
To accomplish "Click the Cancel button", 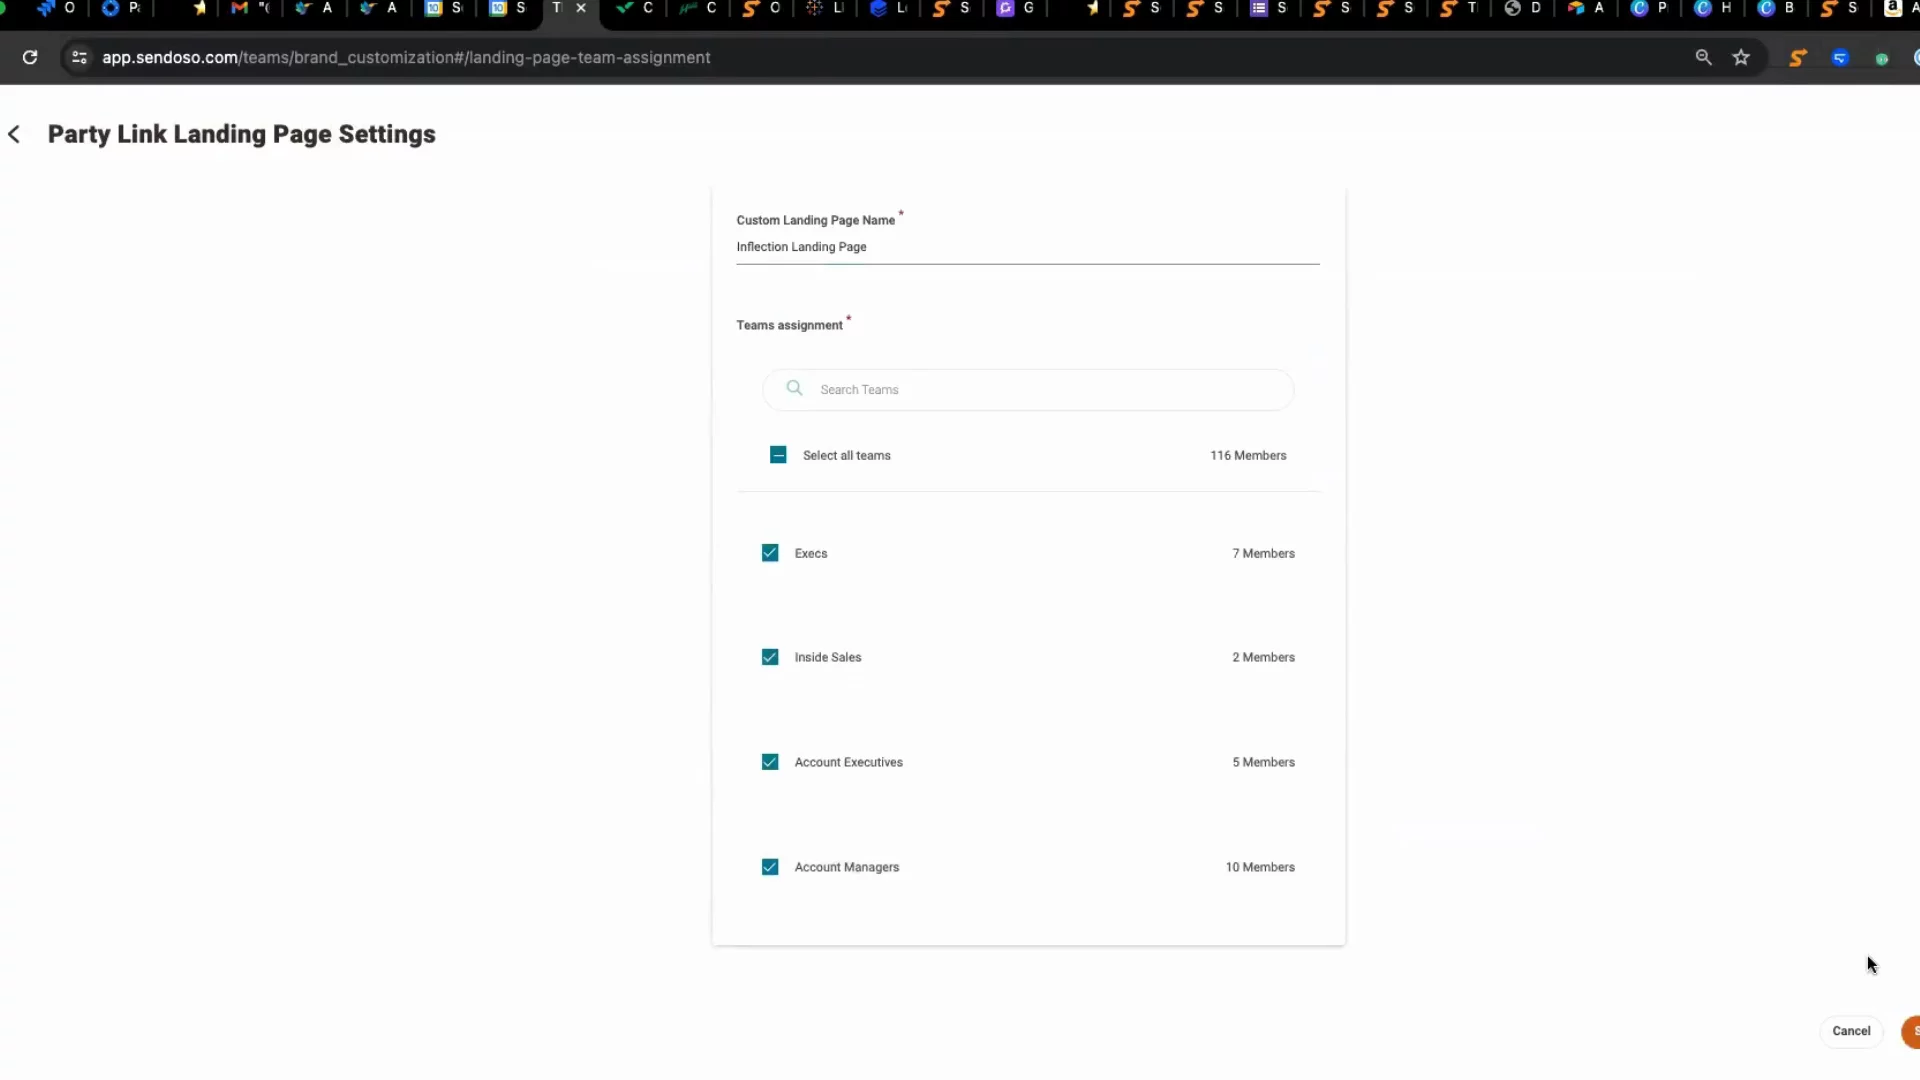I will pos(1851,1031).
